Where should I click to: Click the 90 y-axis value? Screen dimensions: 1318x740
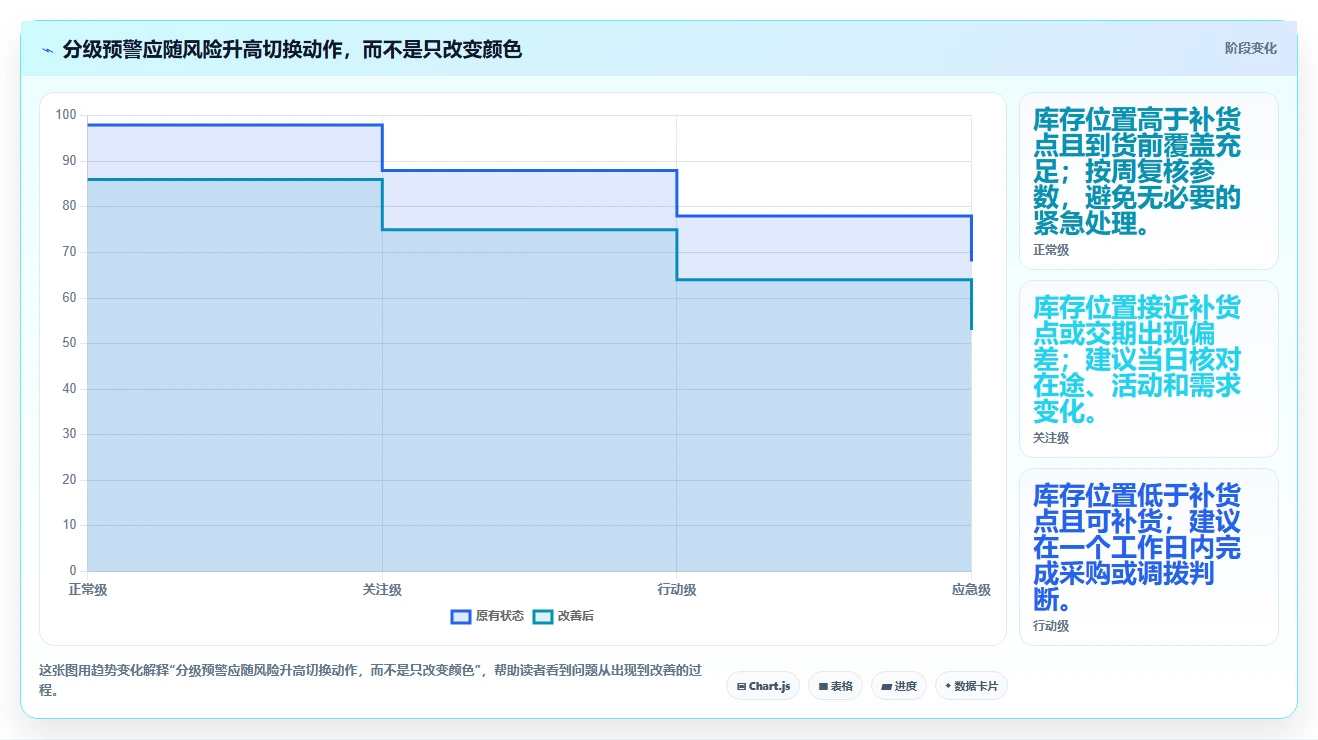(x=69, y=160)
